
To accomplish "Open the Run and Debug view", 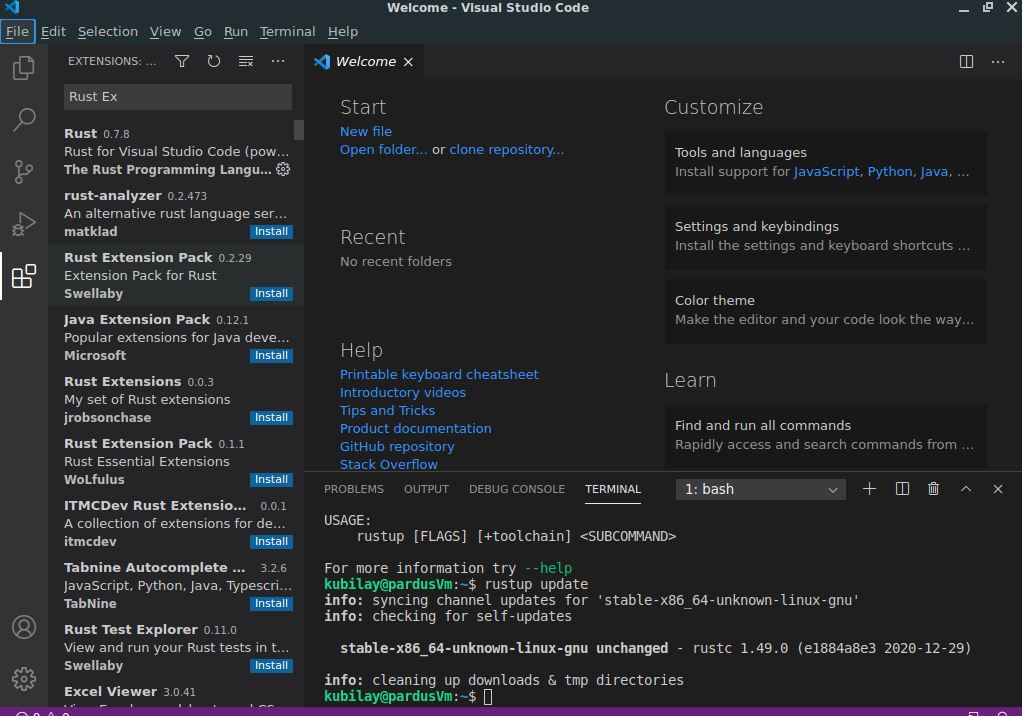I will 23,224.
